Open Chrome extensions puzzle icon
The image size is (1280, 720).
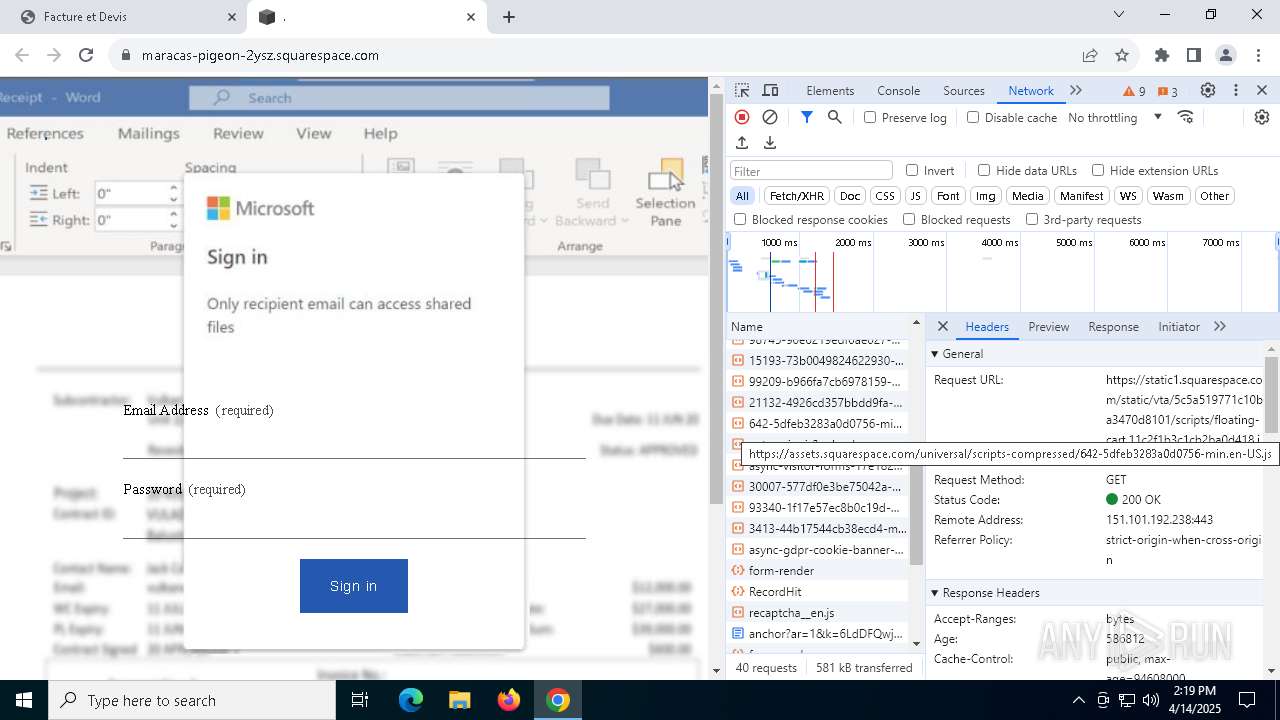1162,55
